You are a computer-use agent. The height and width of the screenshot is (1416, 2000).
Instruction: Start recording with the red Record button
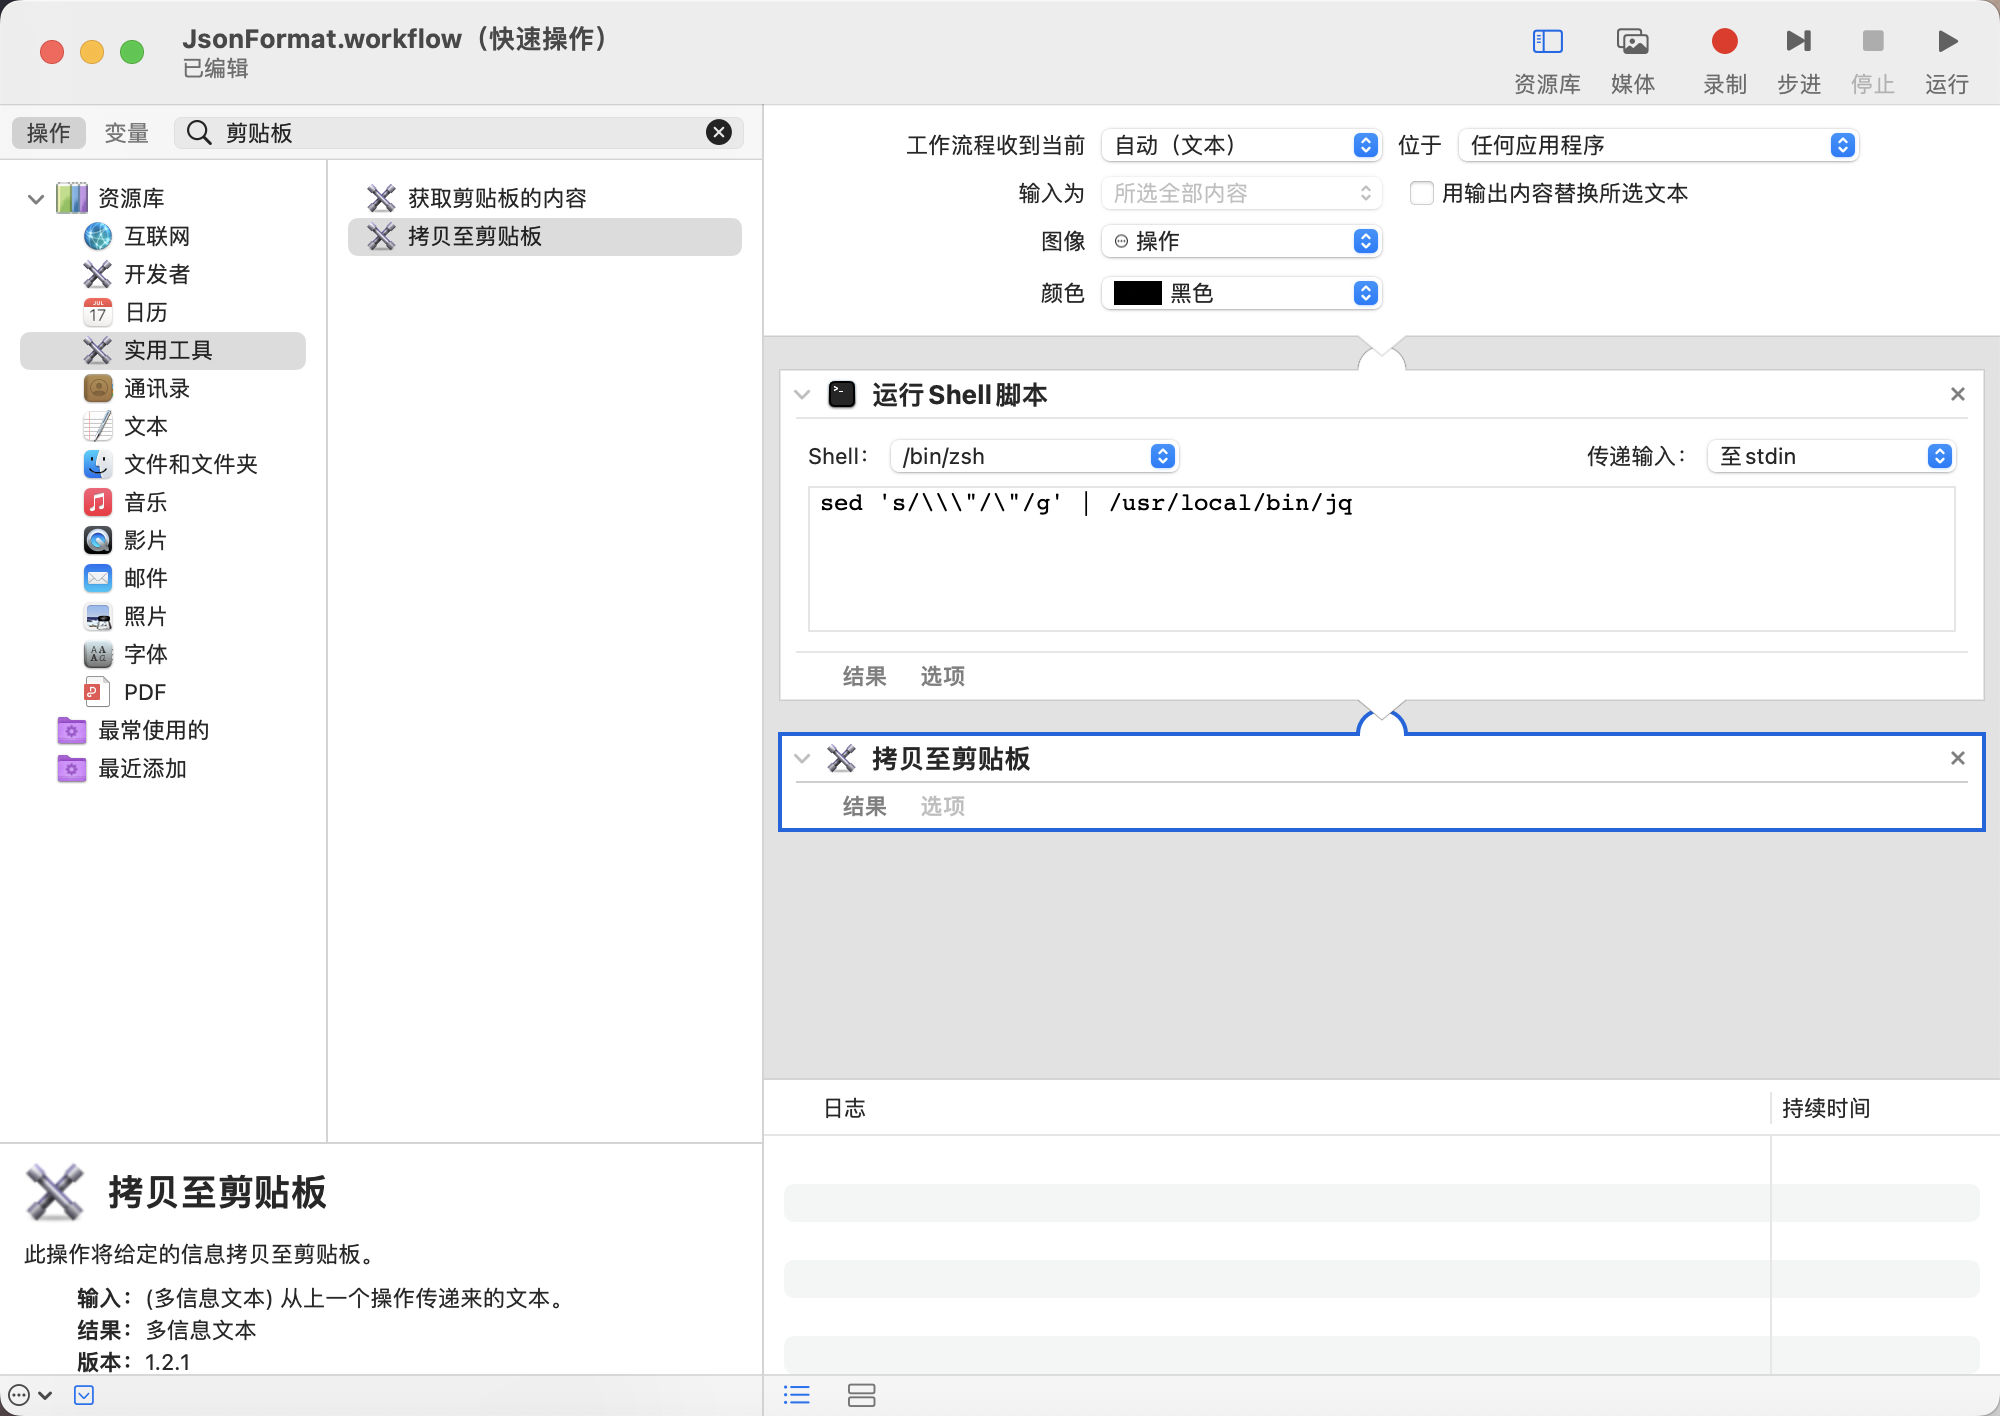click(1724, 41)
